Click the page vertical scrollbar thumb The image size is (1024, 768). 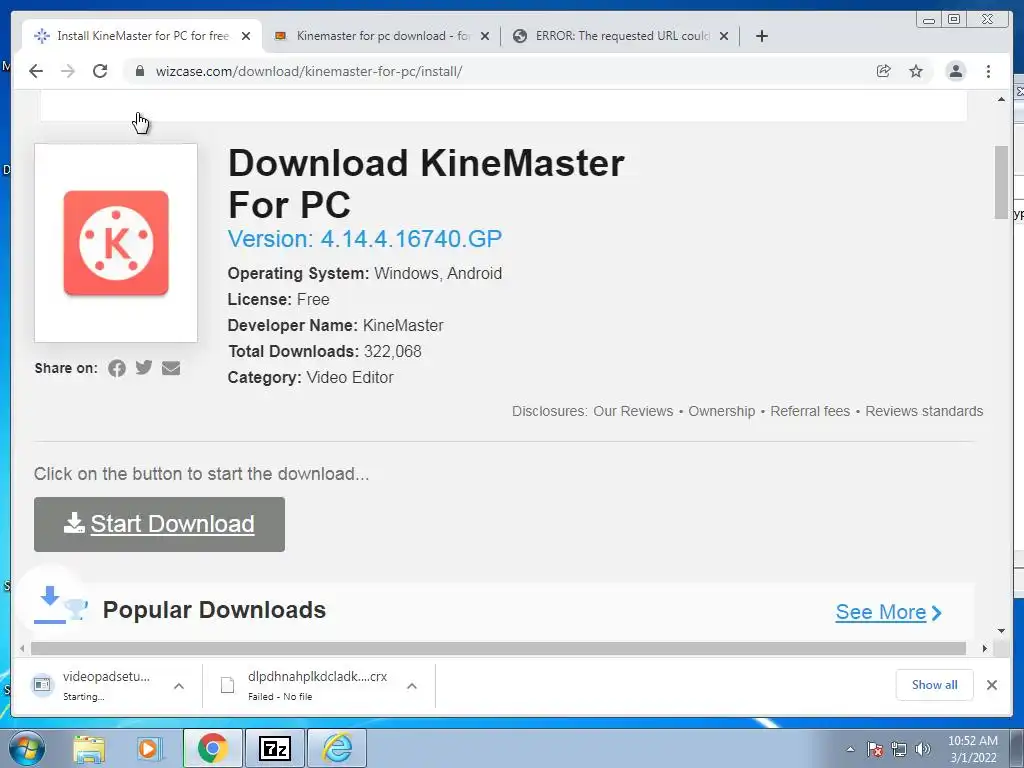click(x=1001, y=183)
